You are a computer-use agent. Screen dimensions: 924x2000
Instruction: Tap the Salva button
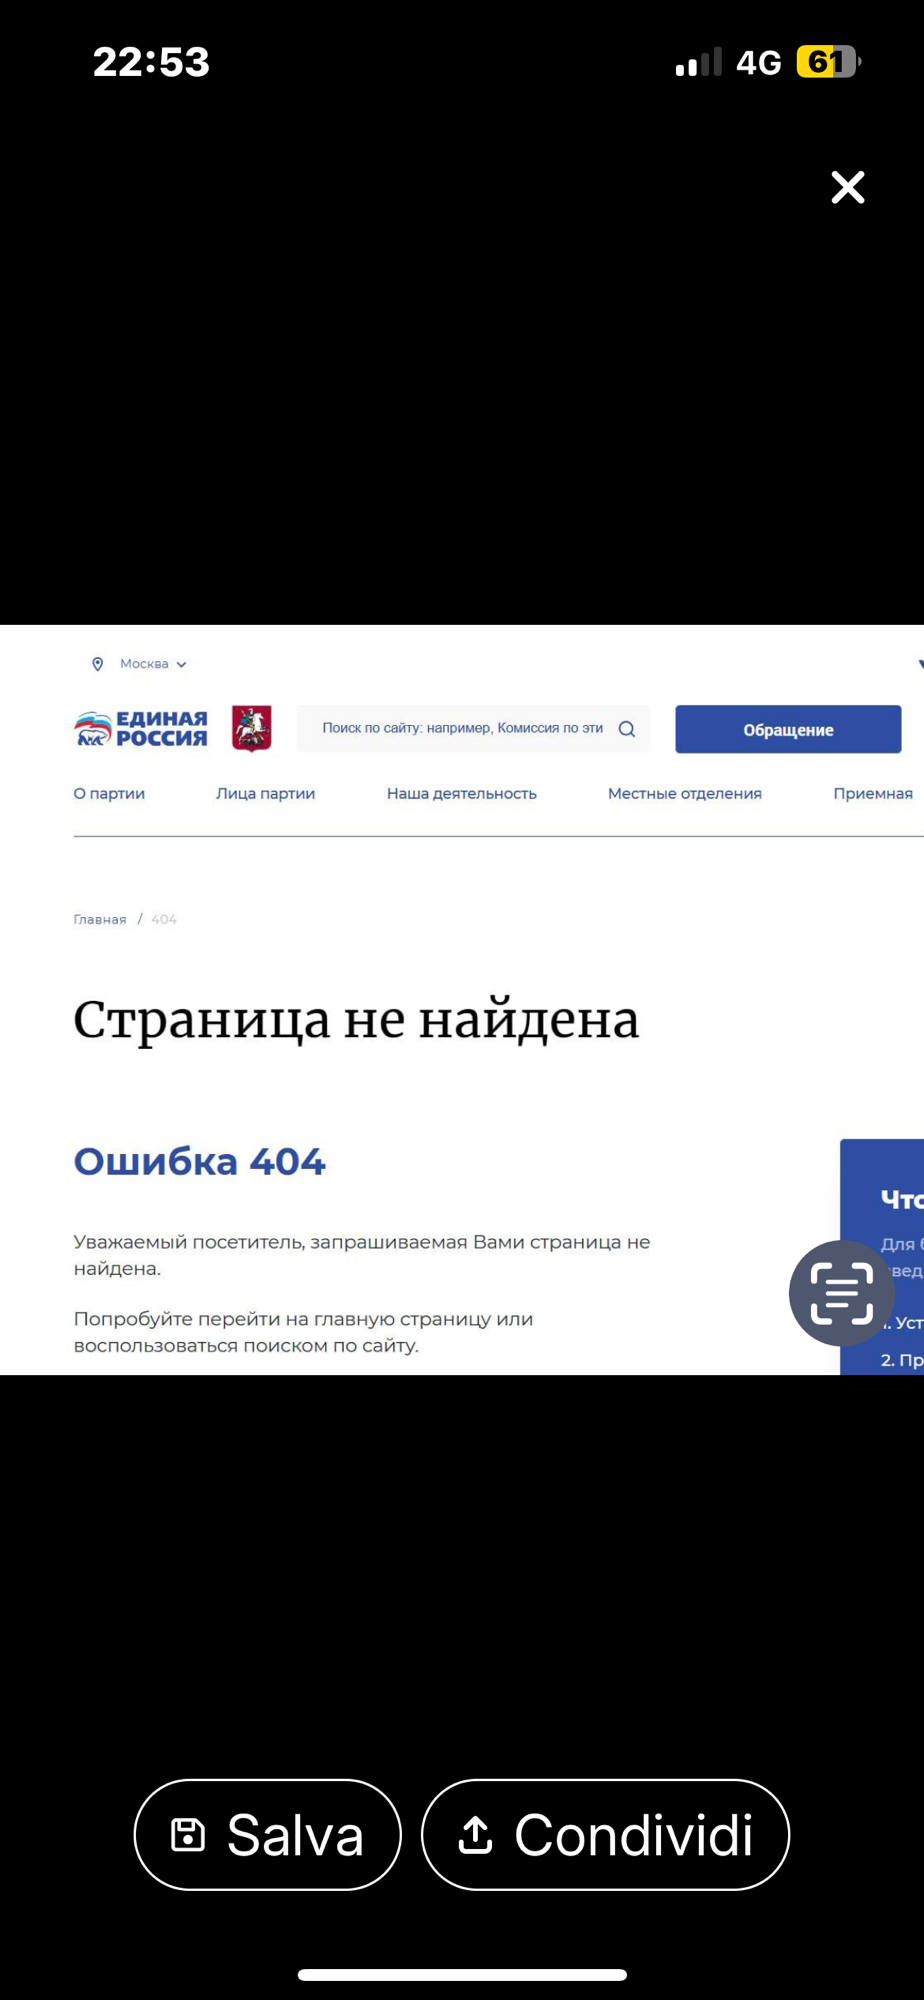tap(267, 1835)
